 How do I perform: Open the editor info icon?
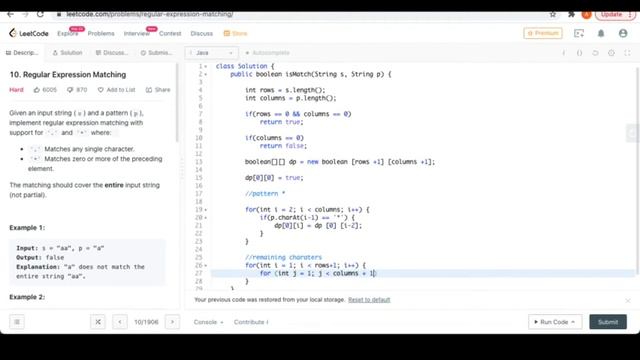pyautogui.click(x=564, y=53)
